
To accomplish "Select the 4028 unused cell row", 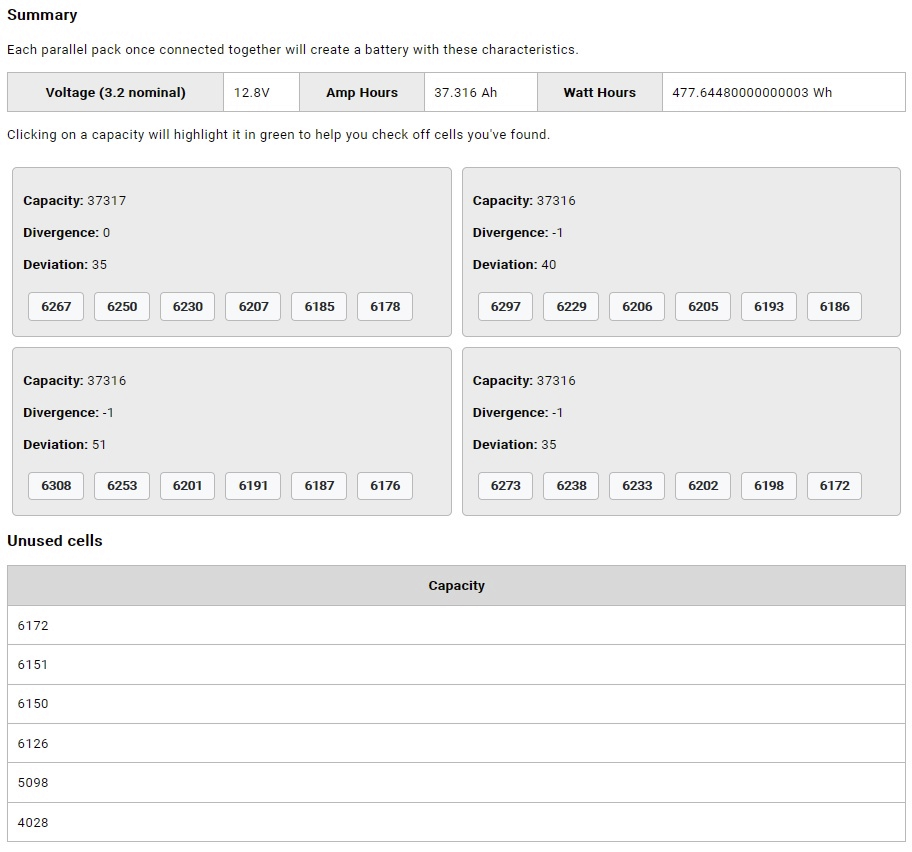I will coord(456,822).
